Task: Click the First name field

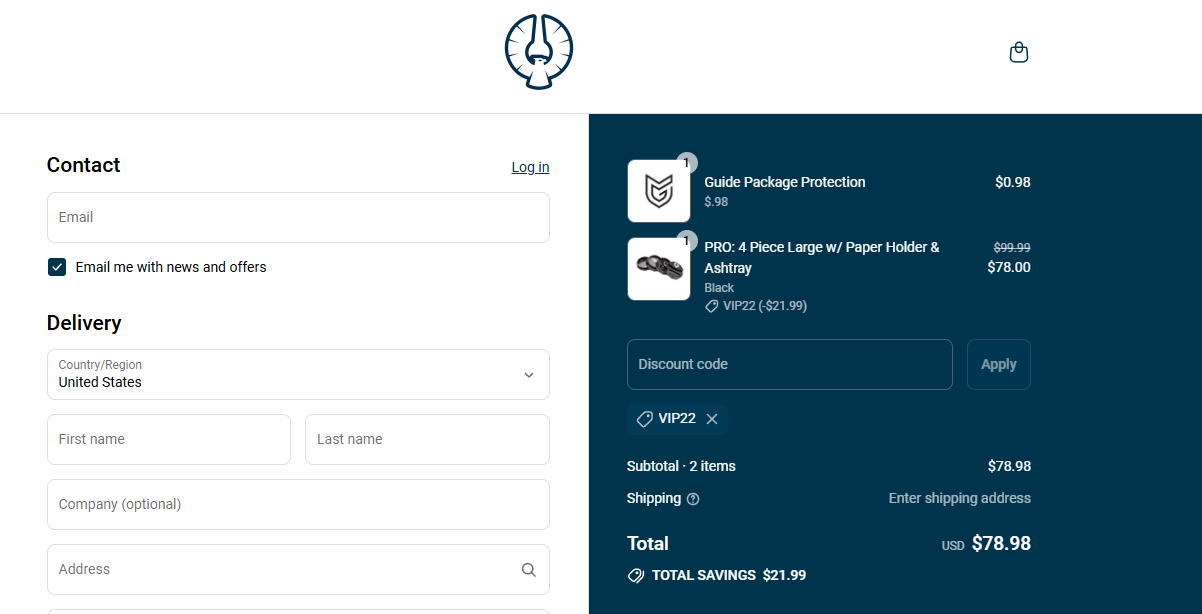Action: click(168, 439)
